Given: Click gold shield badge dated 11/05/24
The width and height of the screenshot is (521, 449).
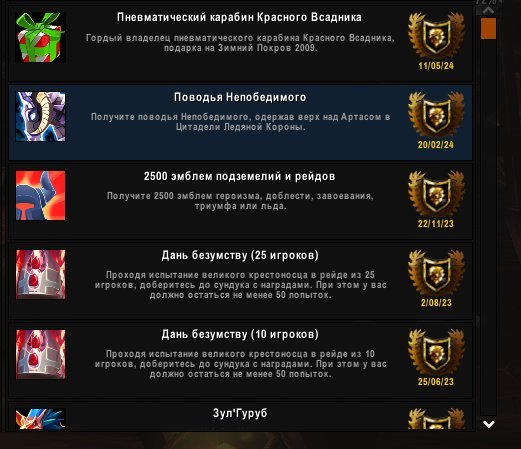Looking at the screenshot, I should (x=436, y=35).
